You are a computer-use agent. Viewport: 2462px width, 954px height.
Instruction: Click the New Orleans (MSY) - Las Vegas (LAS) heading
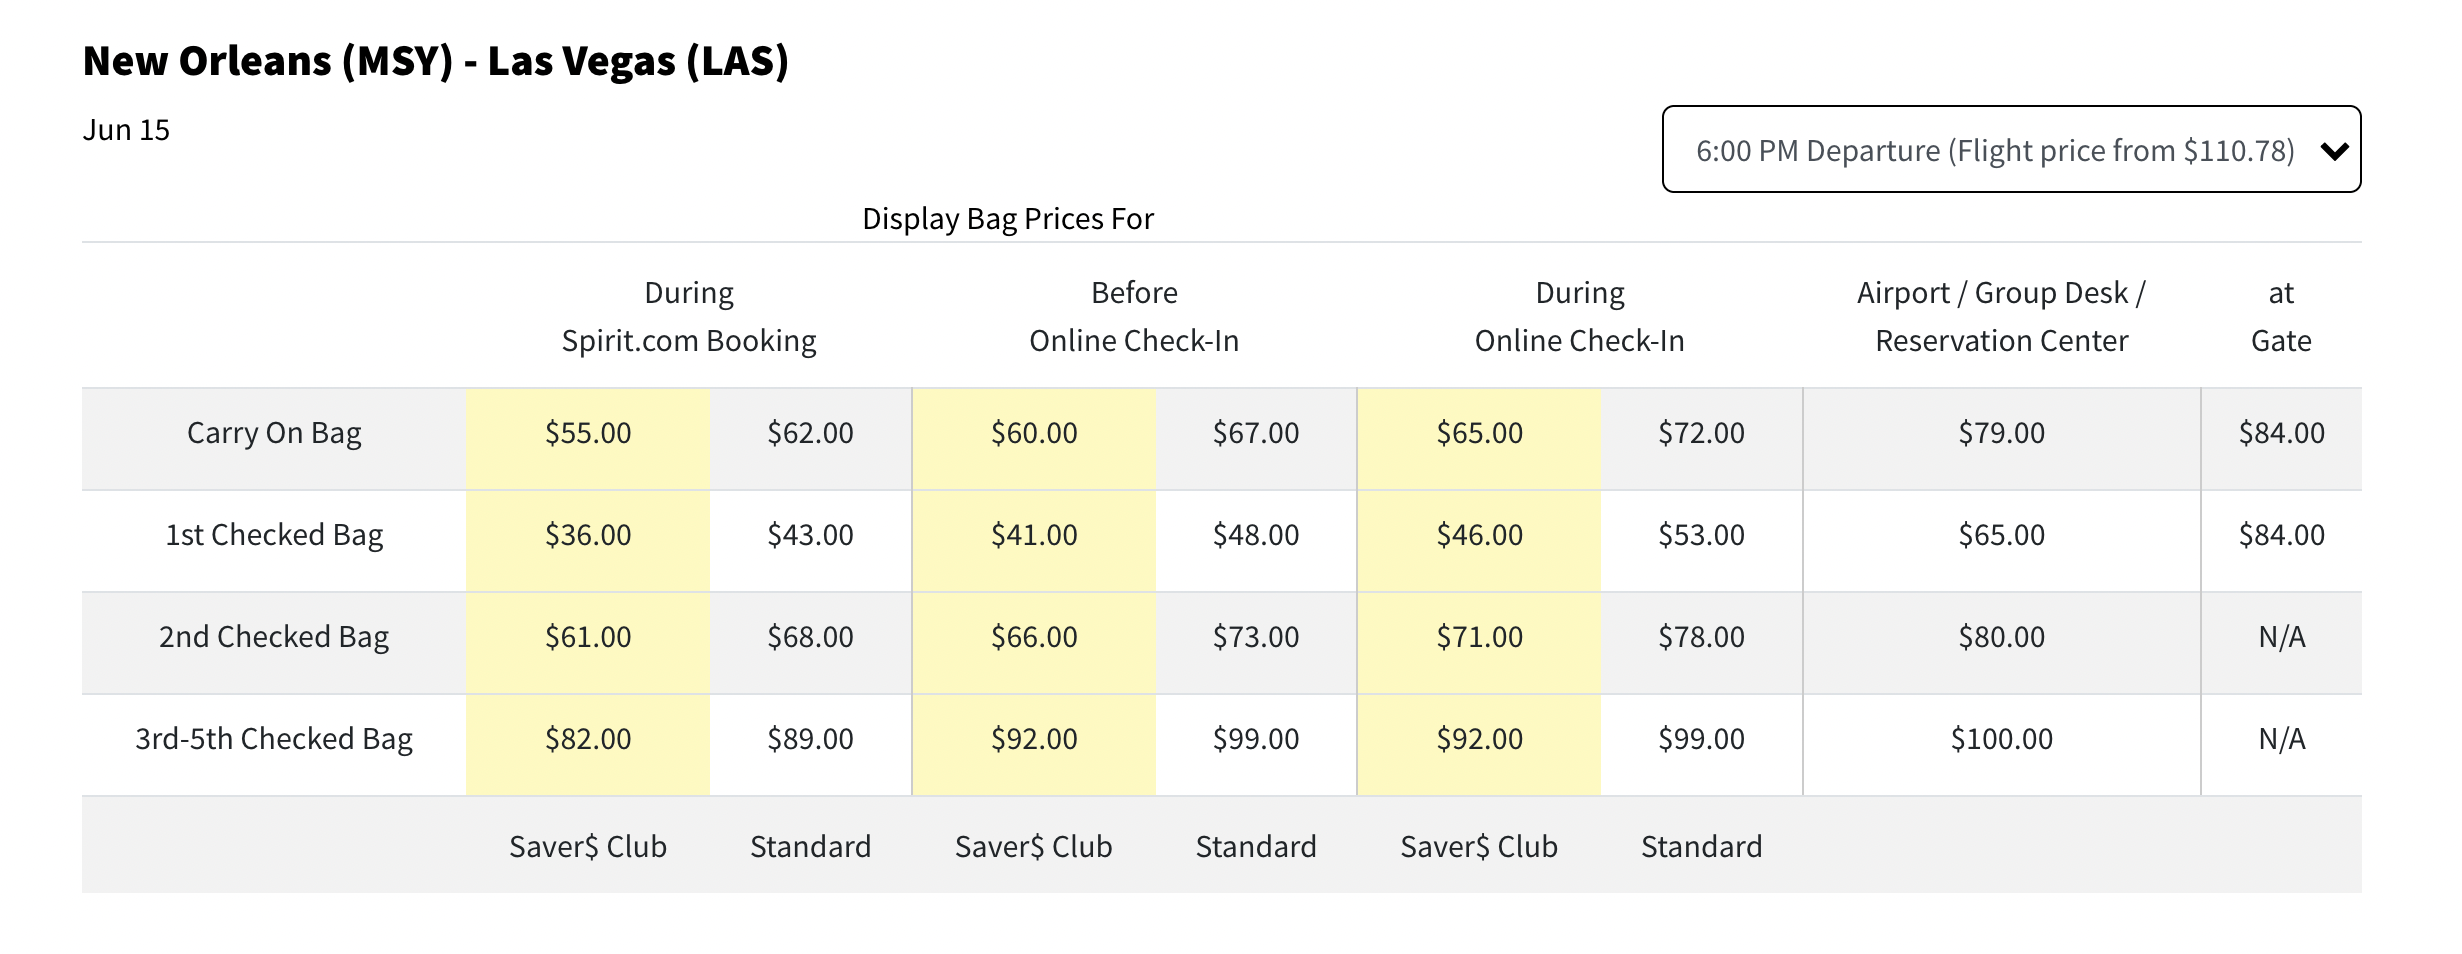pos(436,61)
